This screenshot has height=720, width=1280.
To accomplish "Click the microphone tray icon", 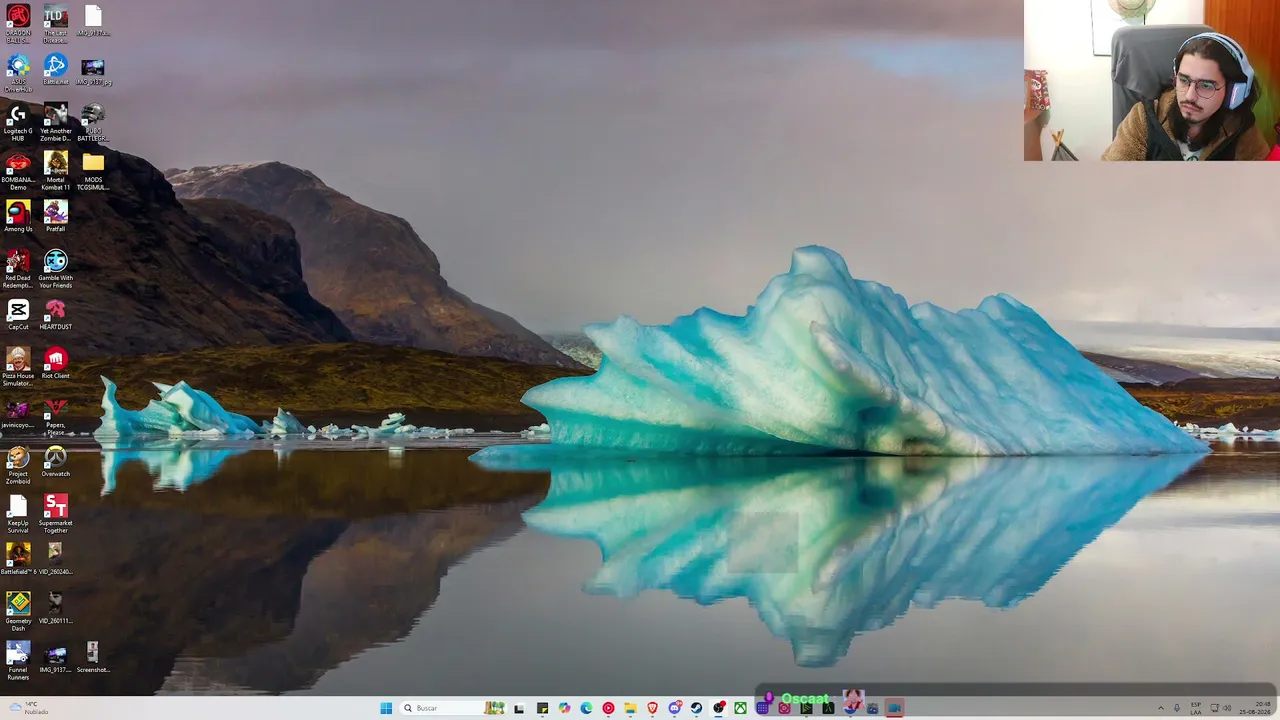I will pyautogui.click(x=1177, y=708).
